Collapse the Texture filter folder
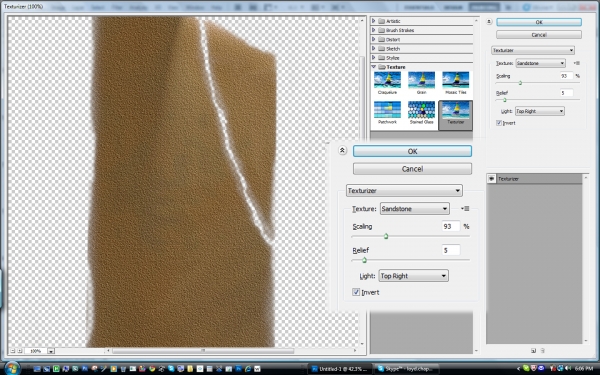The width and height of the screenshot is (600, 375). click(374, 67)
